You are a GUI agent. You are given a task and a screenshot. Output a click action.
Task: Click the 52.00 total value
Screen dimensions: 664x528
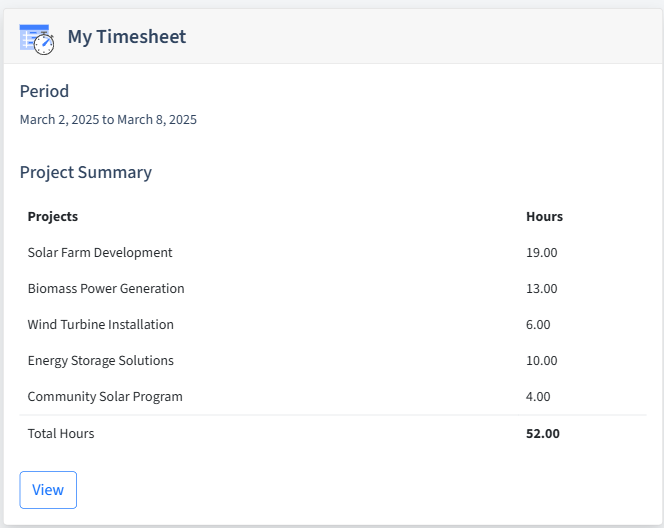click(542, 434)
